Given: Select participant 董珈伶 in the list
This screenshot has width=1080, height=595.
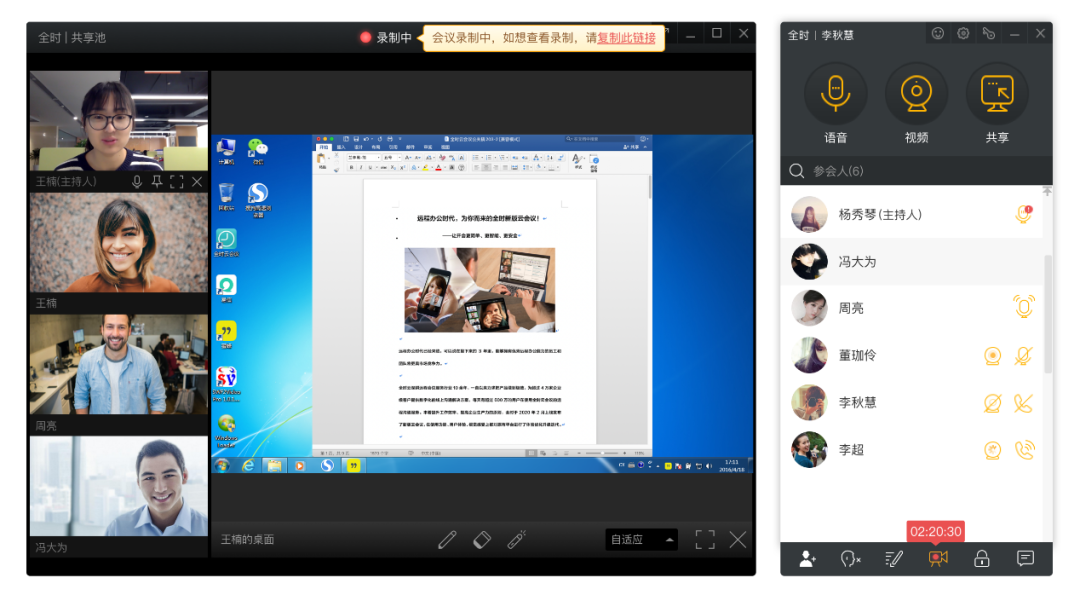Looking at the screenshot, I should coord(912,355).
